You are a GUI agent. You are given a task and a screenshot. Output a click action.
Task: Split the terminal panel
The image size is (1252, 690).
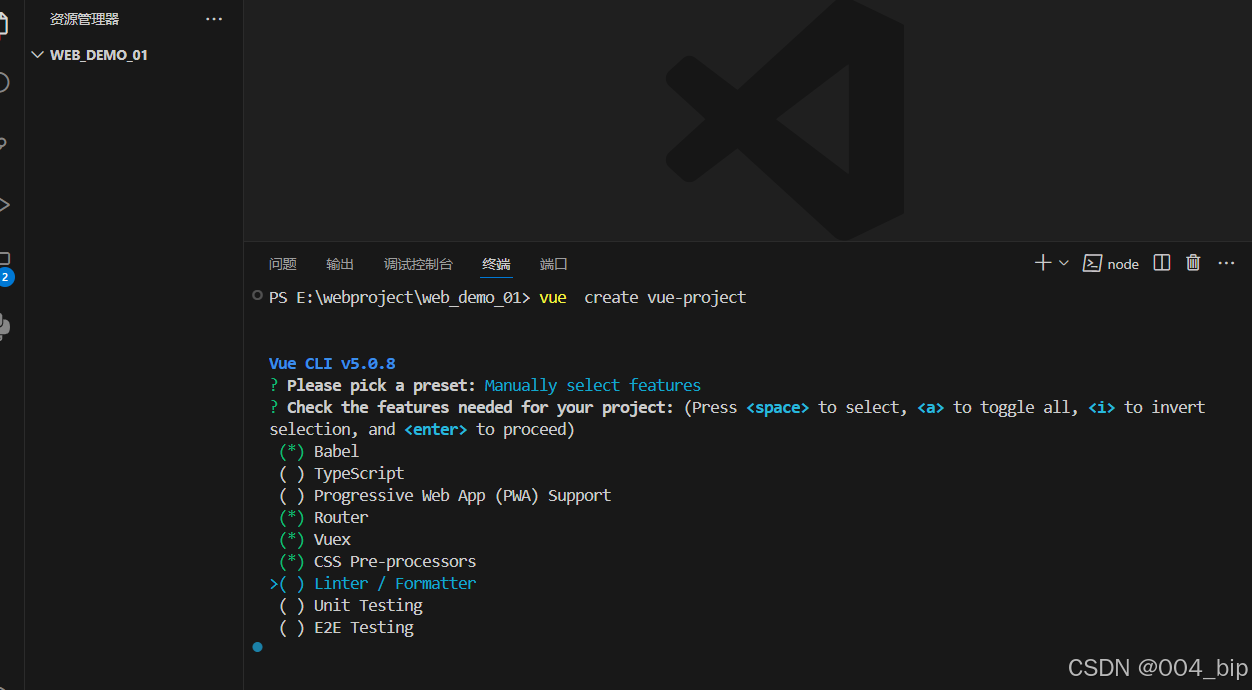pyautogui.click(x=1162, y=263)
